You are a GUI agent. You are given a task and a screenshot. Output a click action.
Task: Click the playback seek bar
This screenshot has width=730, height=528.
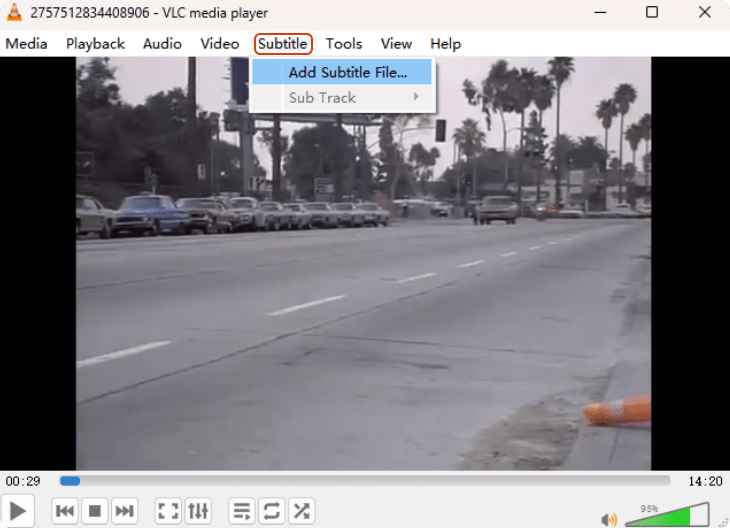pyautogui.click(x=365, y=481)
